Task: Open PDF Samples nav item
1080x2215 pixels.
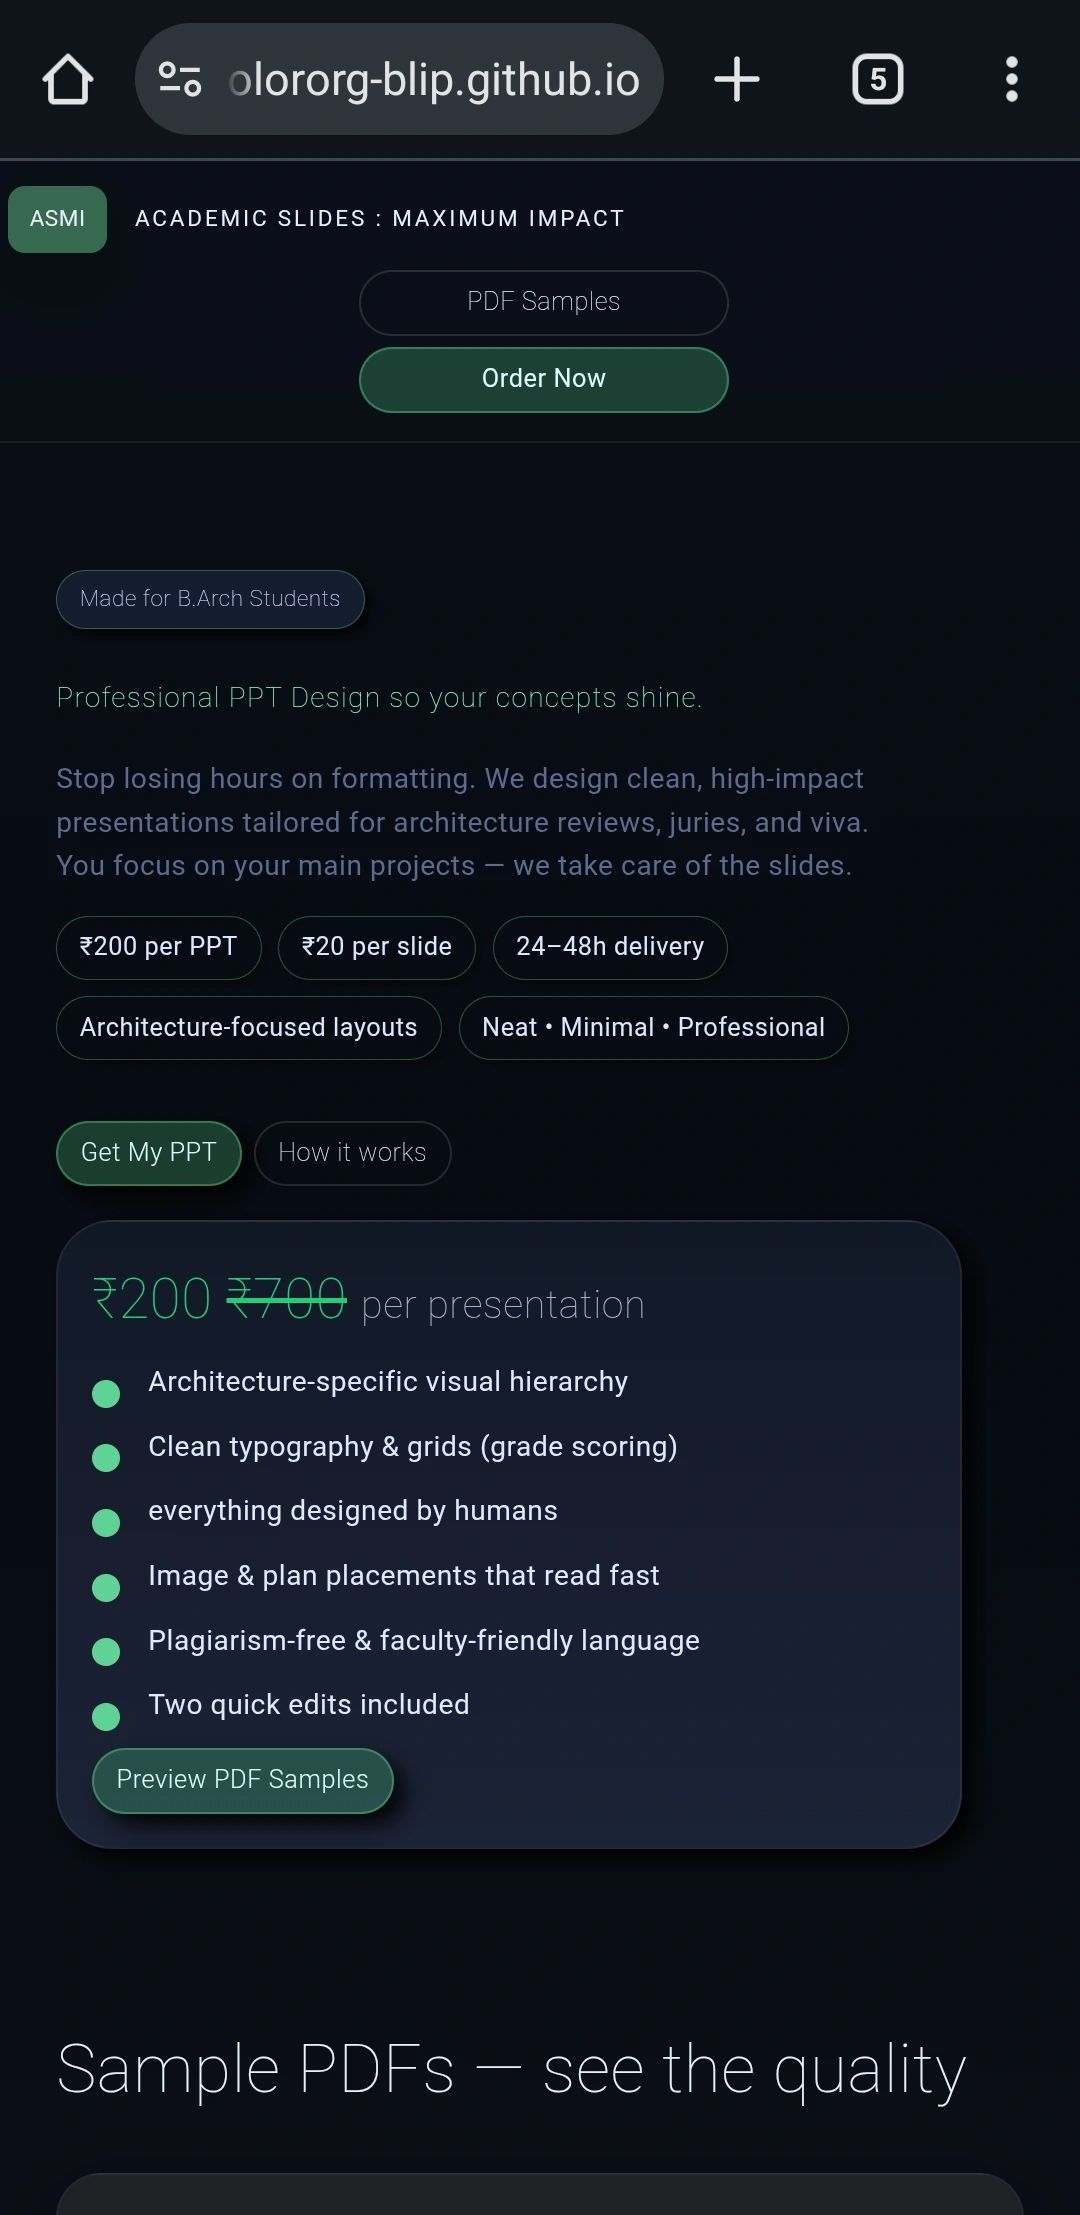Action: pos(543,302)
